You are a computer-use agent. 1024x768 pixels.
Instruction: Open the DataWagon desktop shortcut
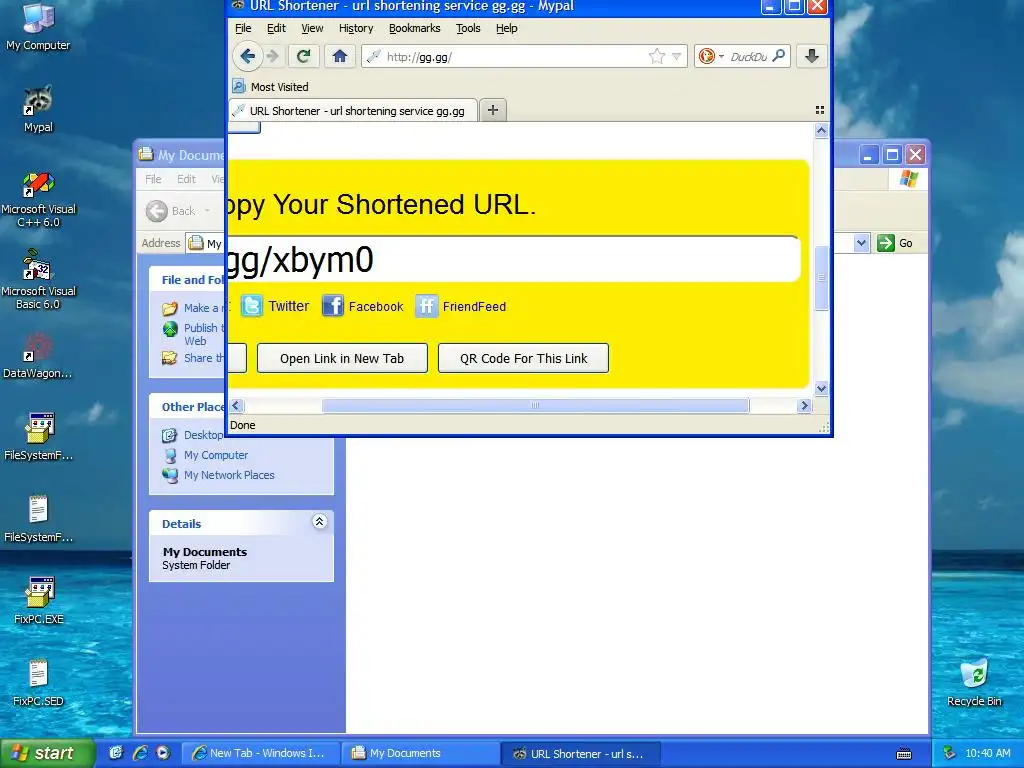pyautogui.click(x=38, y=356)
